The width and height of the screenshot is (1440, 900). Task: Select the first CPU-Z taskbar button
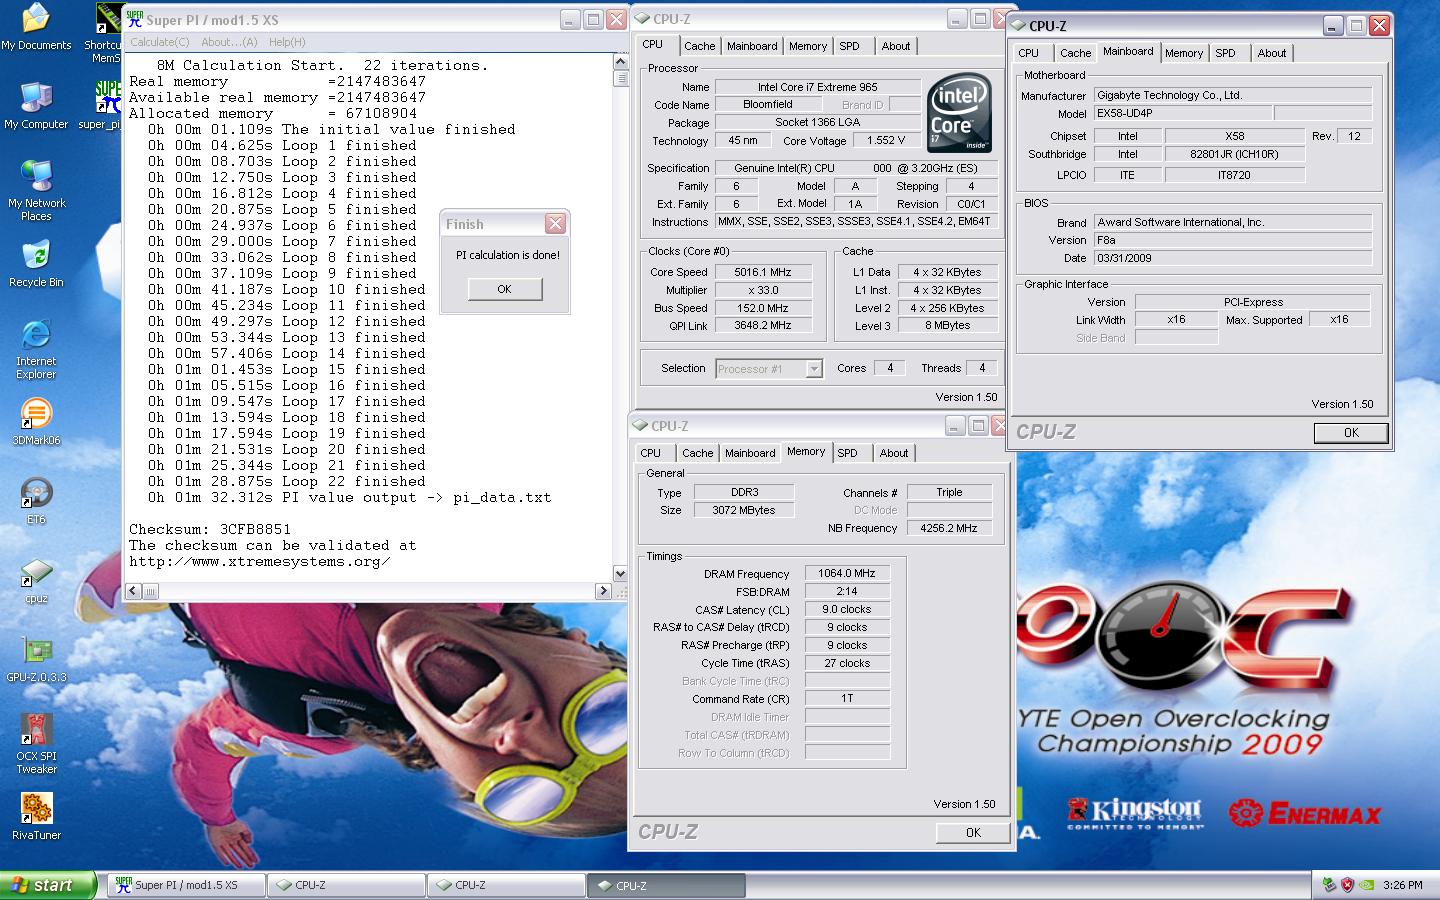pos(346,885)
